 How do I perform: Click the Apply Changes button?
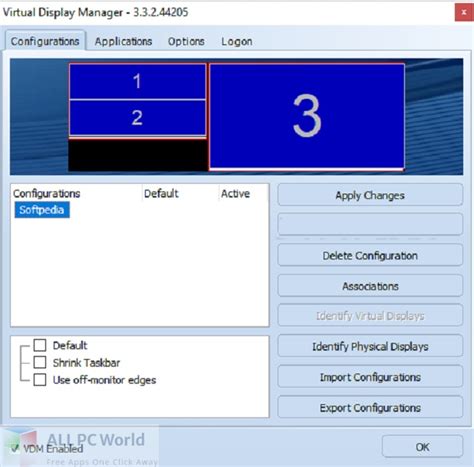point(370,195)
